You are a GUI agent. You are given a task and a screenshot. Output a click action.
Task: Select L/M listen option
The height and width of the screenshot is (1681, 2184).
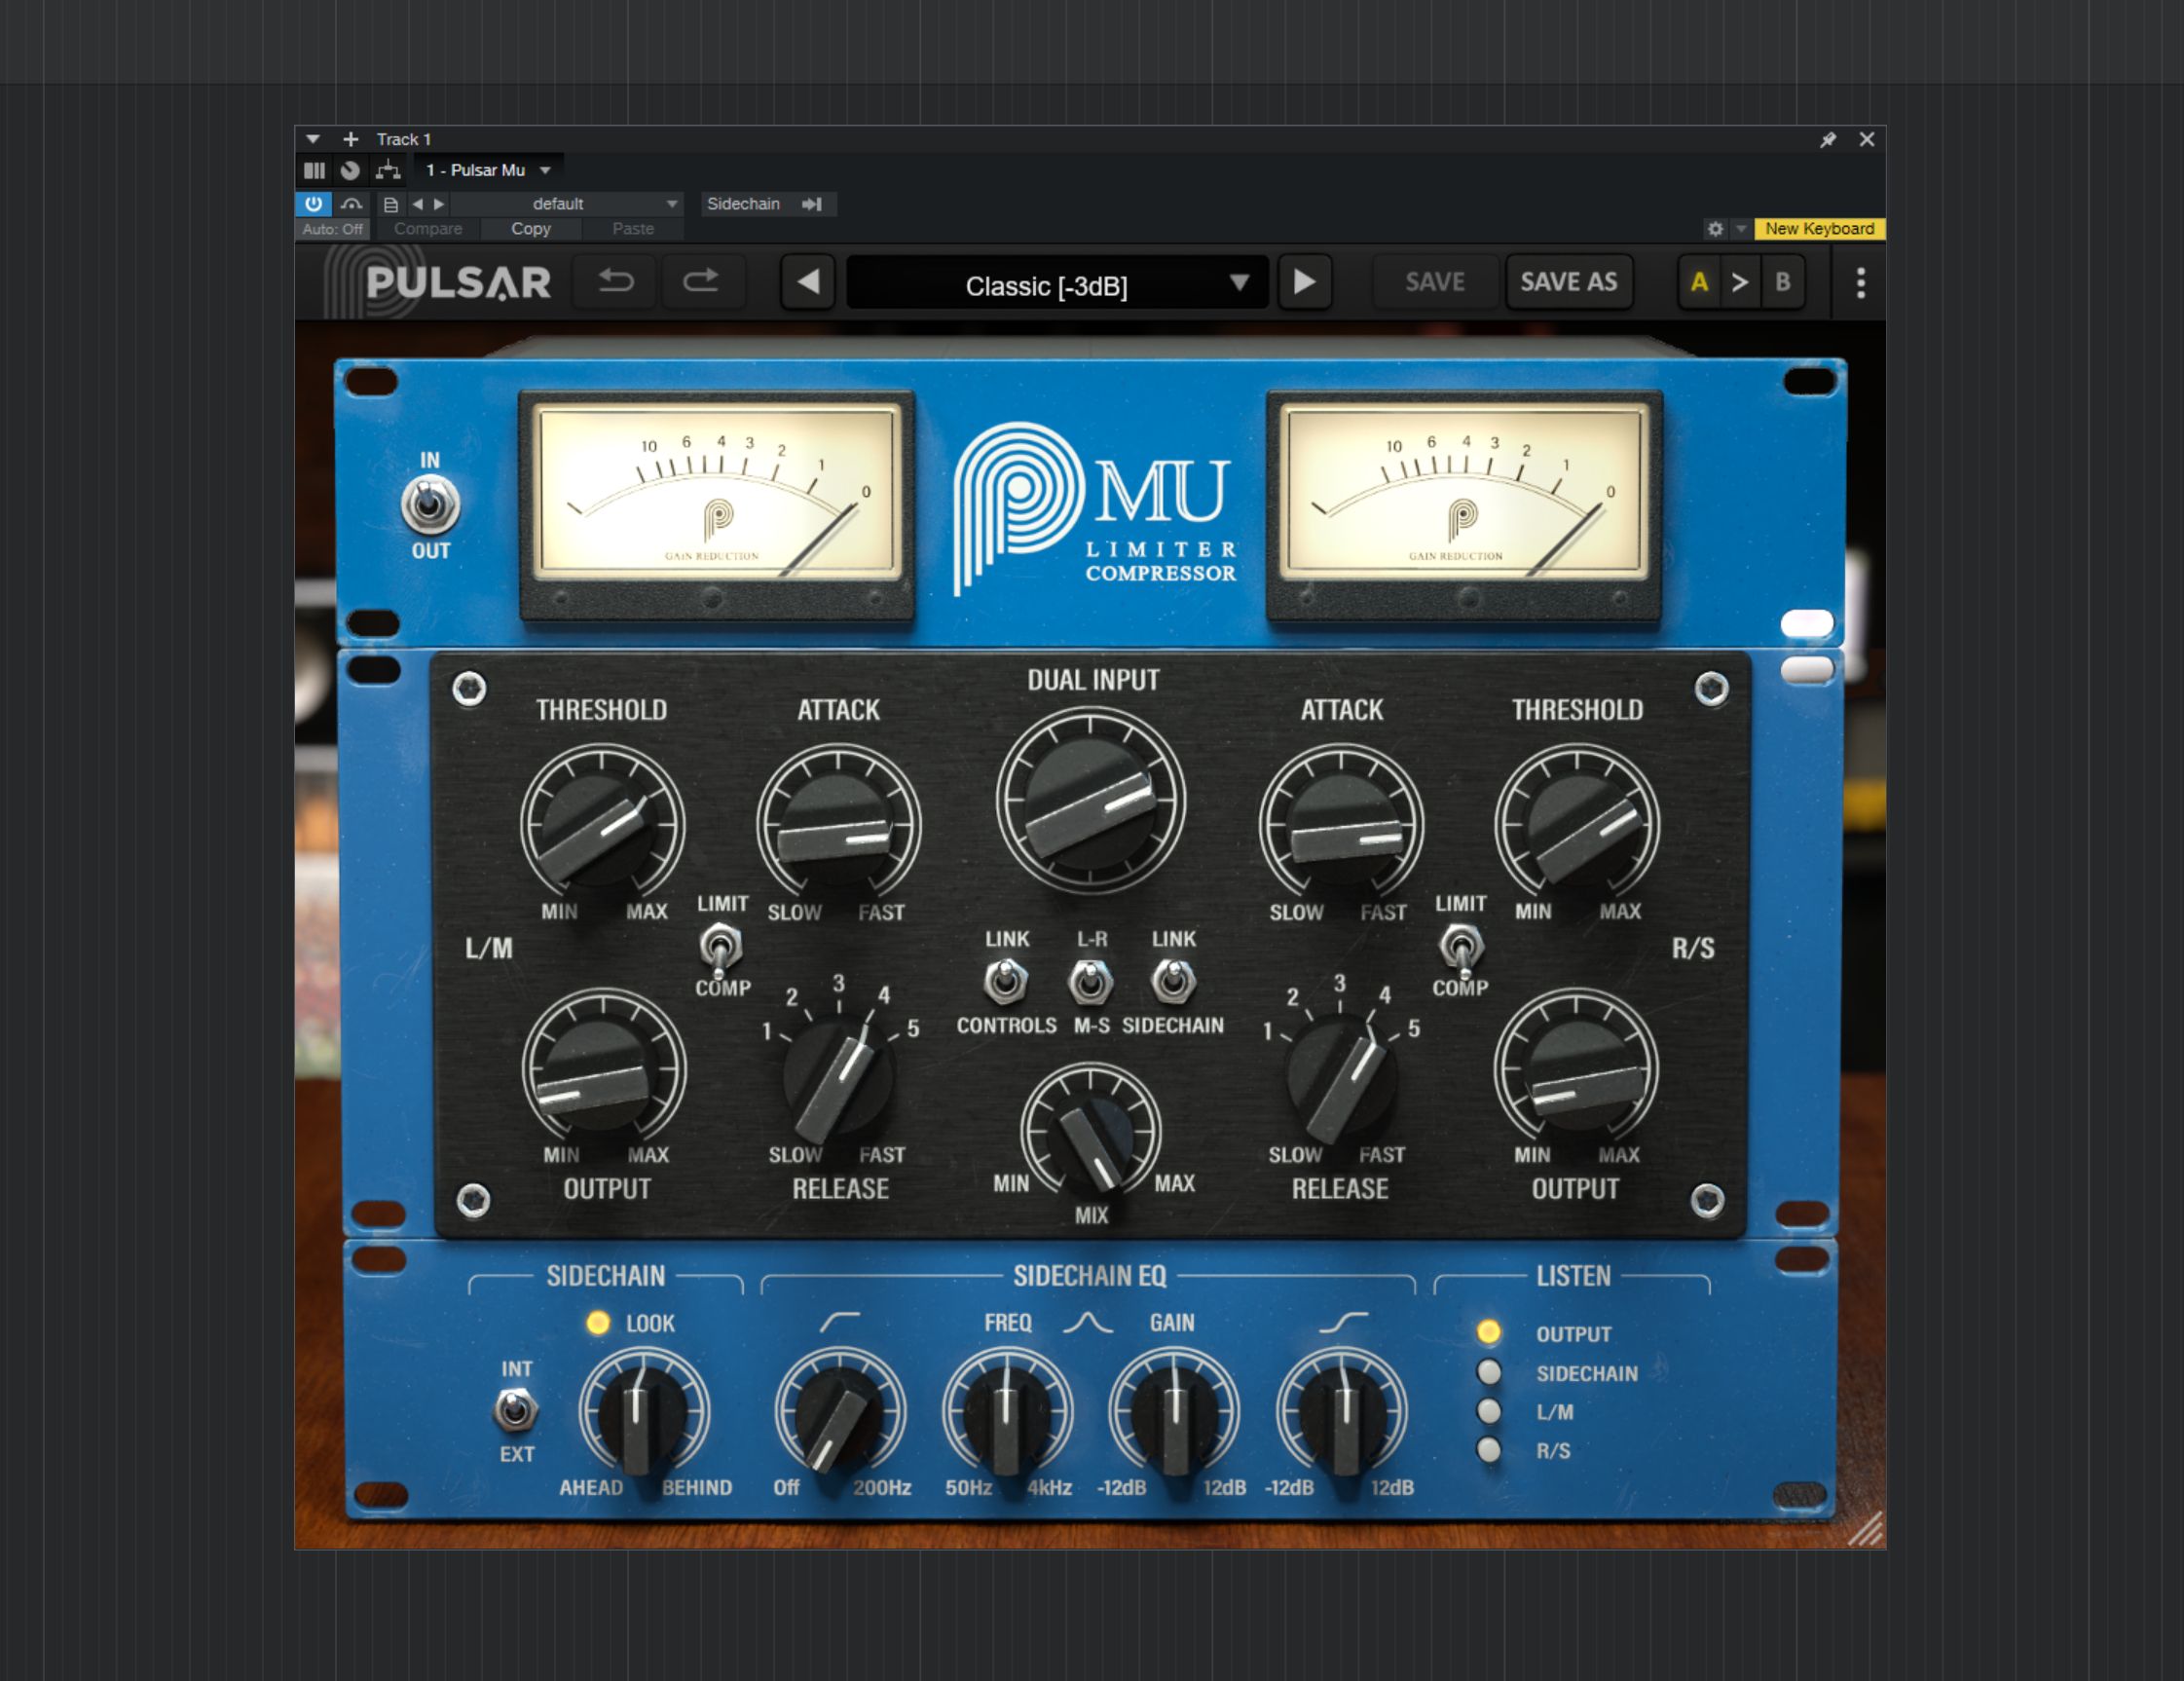1489,1411
